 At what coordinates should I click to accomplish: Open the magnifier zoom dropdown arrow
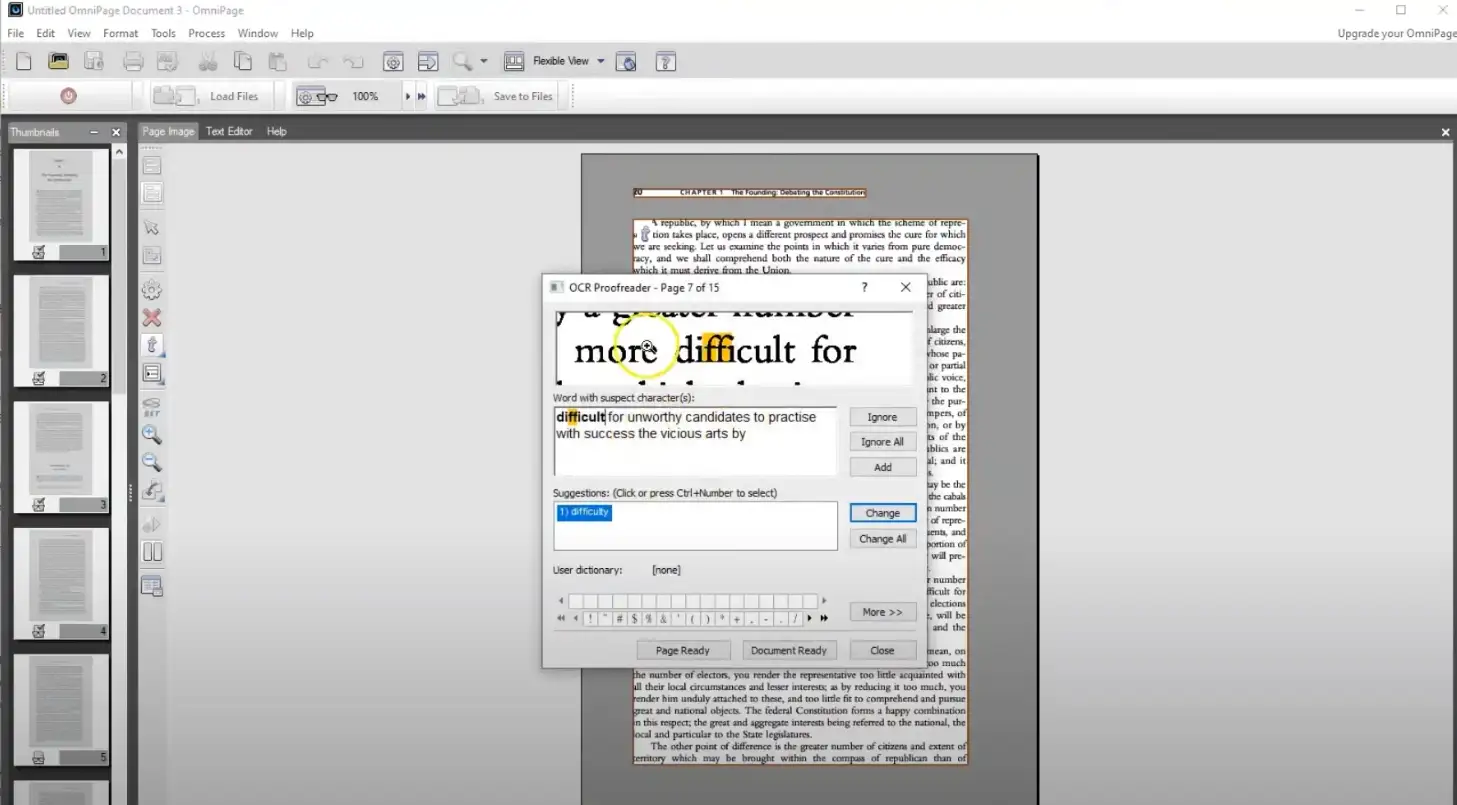click(x=484, y=61)
